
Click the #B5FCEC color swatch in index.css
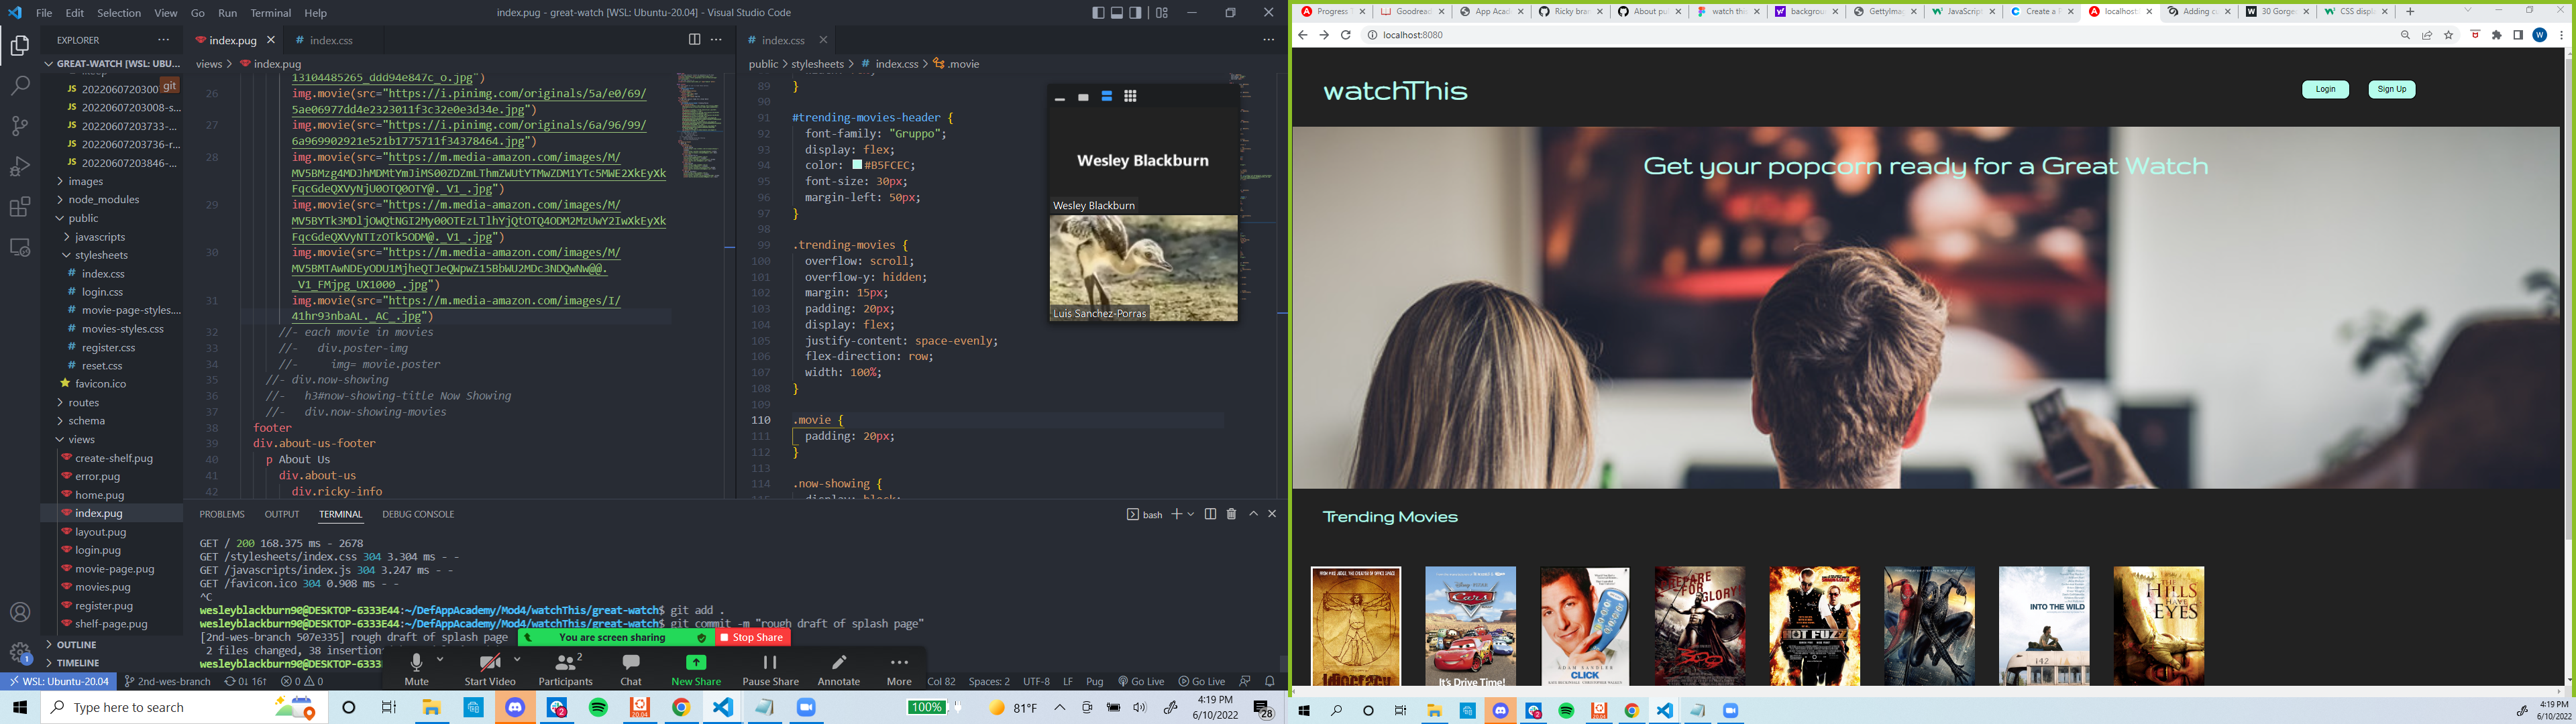(857, 165)
